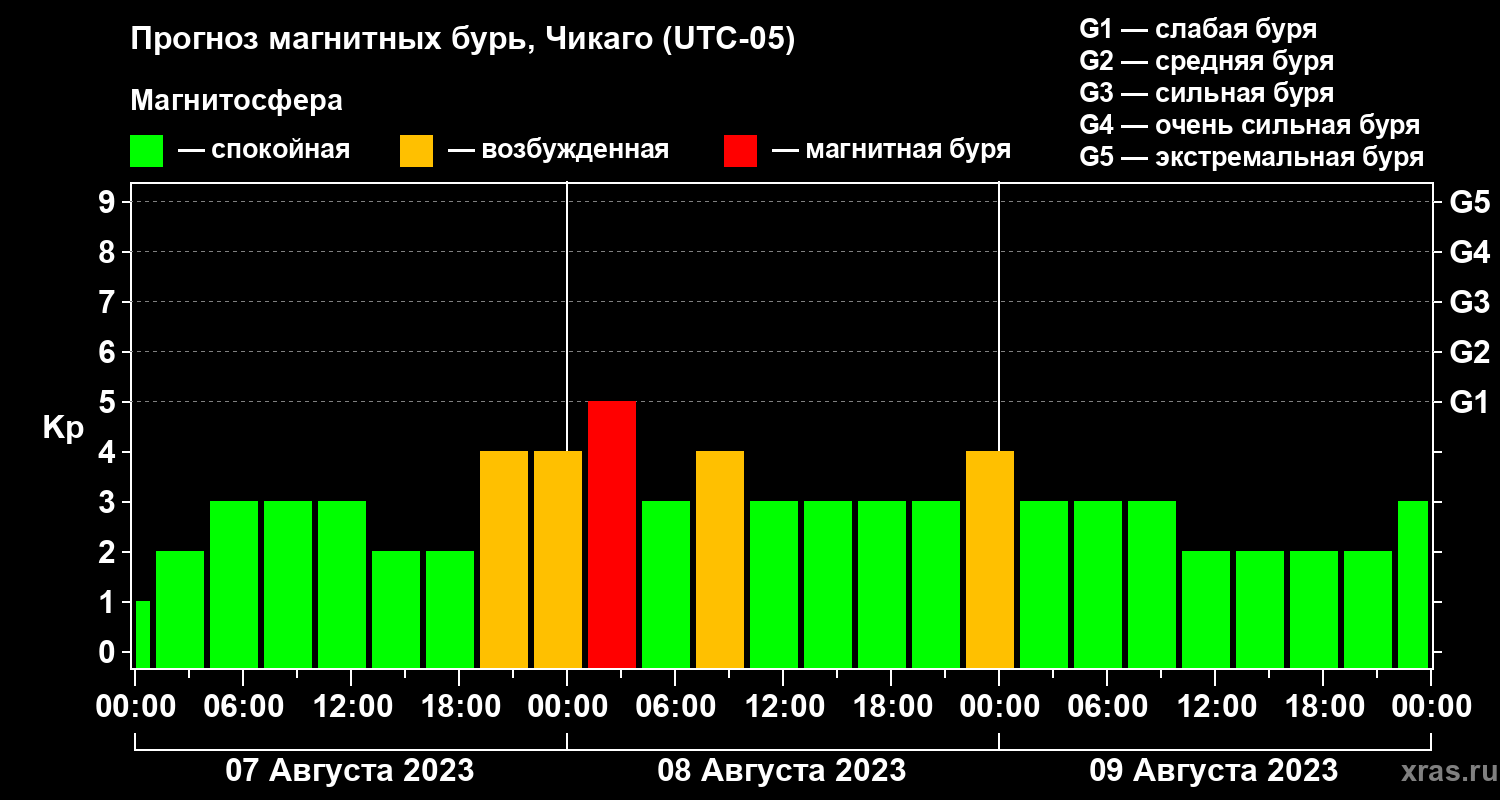Click the '09 Августа 2023' date label

(x=1214, y=771)
